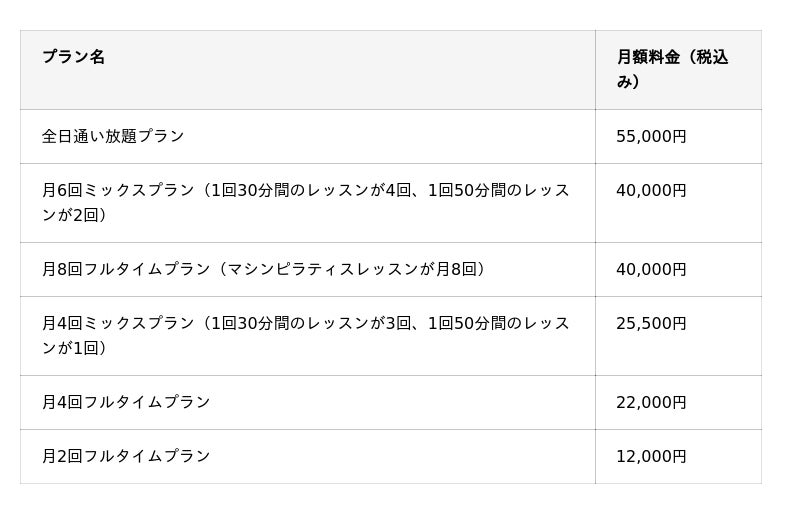
Task: Click the 12,000円 price cell
Action: coord(651,456)
